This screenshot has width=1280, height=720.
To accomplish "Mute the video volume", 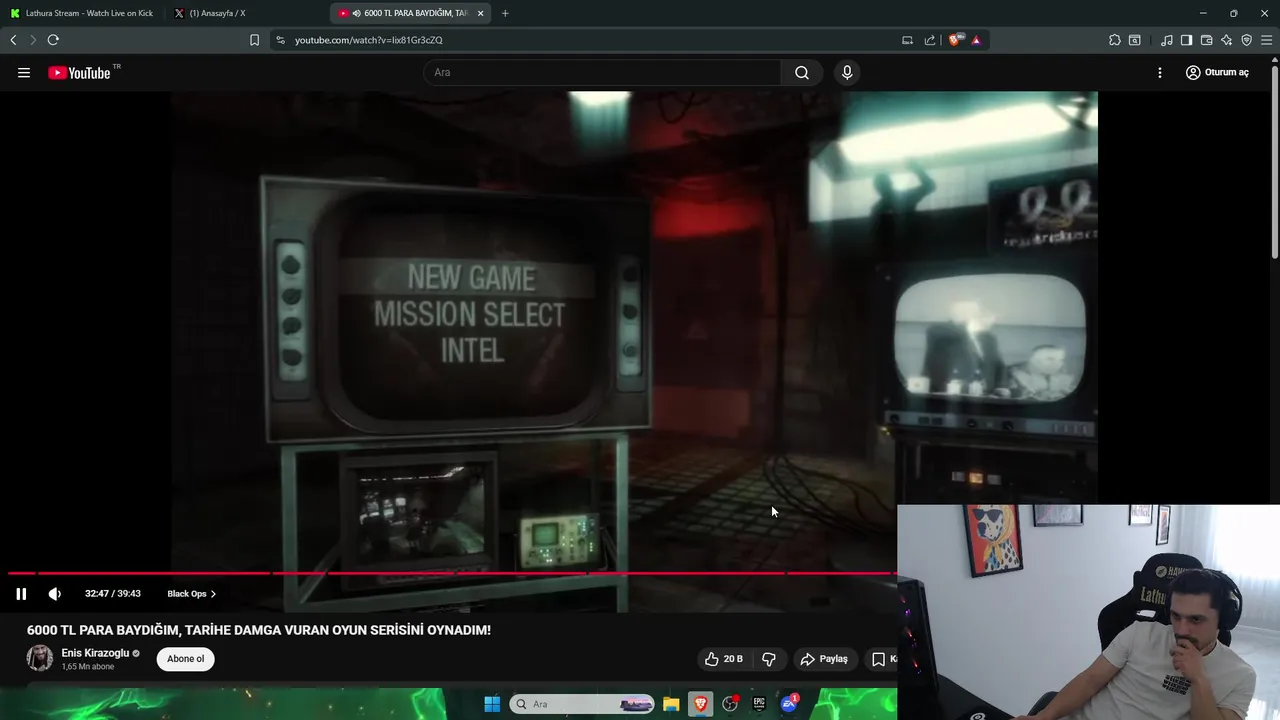I will coord(55,593).
